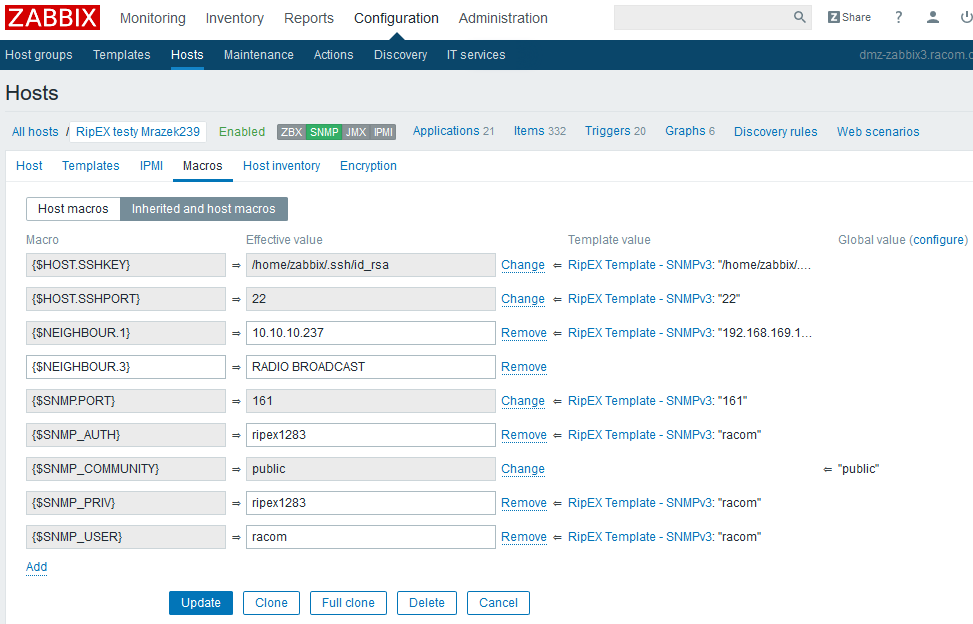
Task: Select Inherited and host macros toggle
Action: (204, 209)
